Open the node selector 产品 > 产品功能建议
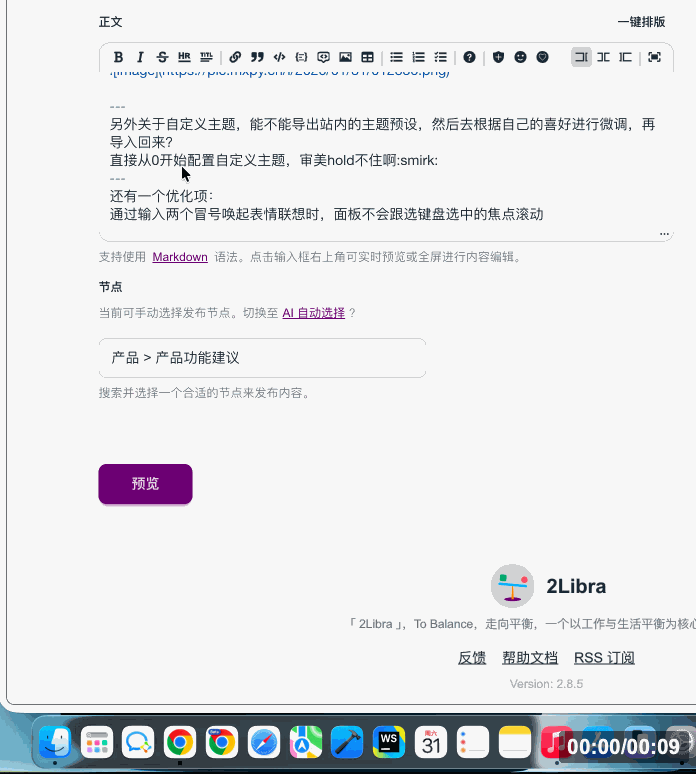The image size is (696, 774). coord(262,358)
